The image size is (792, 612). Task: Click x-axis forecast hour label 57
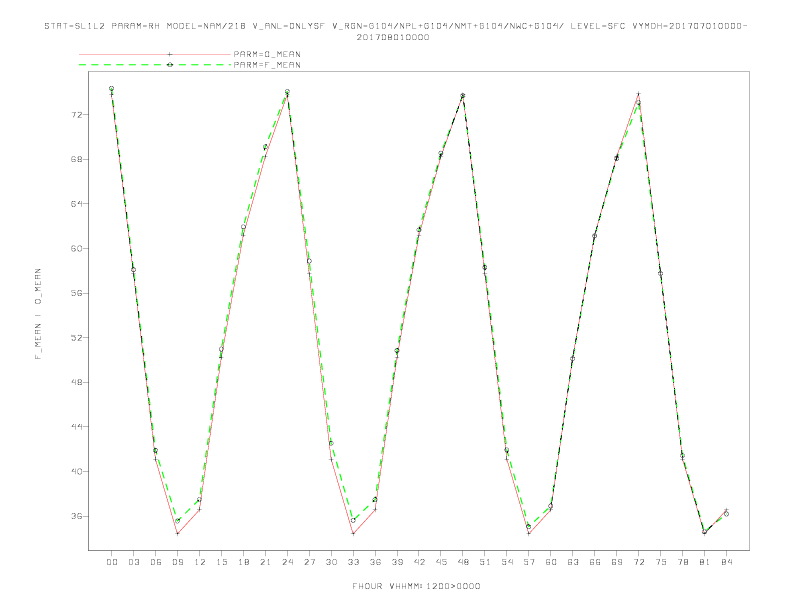529,562
